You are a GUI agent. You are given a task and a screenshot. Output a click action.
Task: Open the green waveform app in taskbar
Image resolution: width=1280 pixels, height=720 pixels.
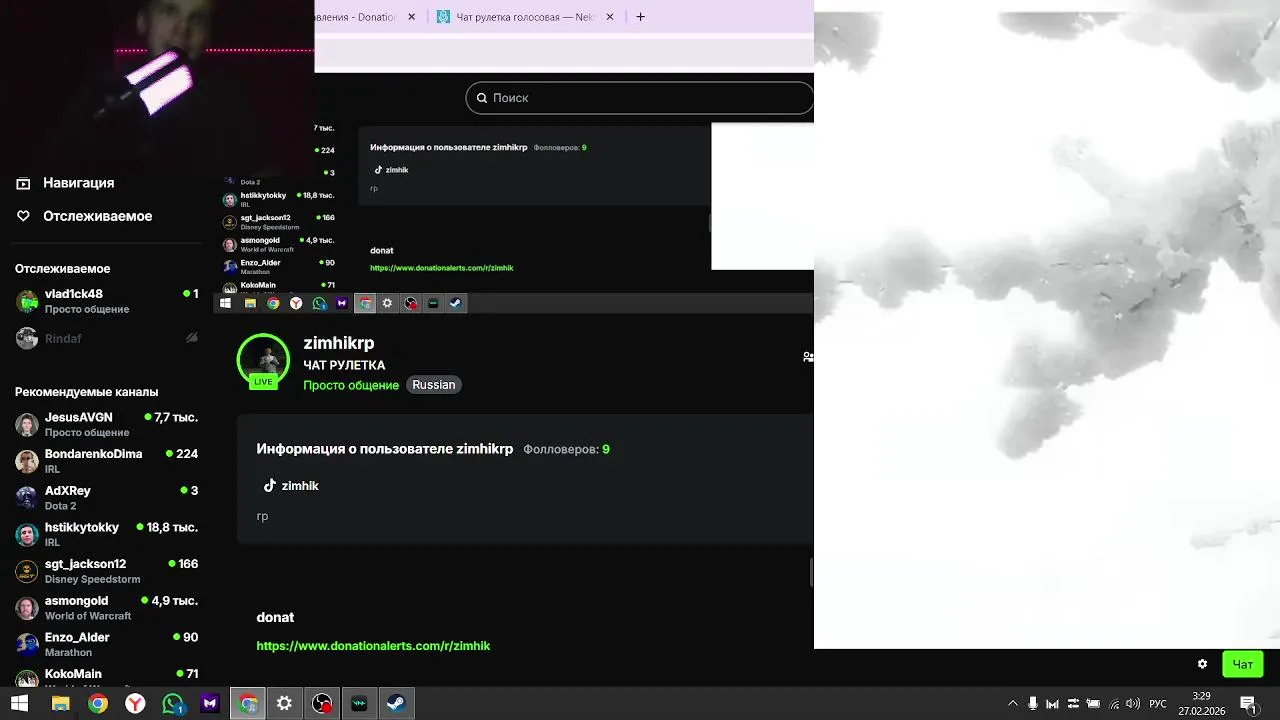click(359, 704)
